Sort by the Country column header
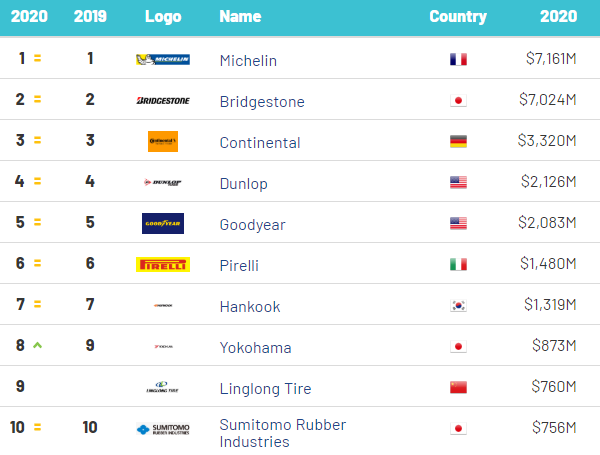The image size is (600, 455). 458,16
